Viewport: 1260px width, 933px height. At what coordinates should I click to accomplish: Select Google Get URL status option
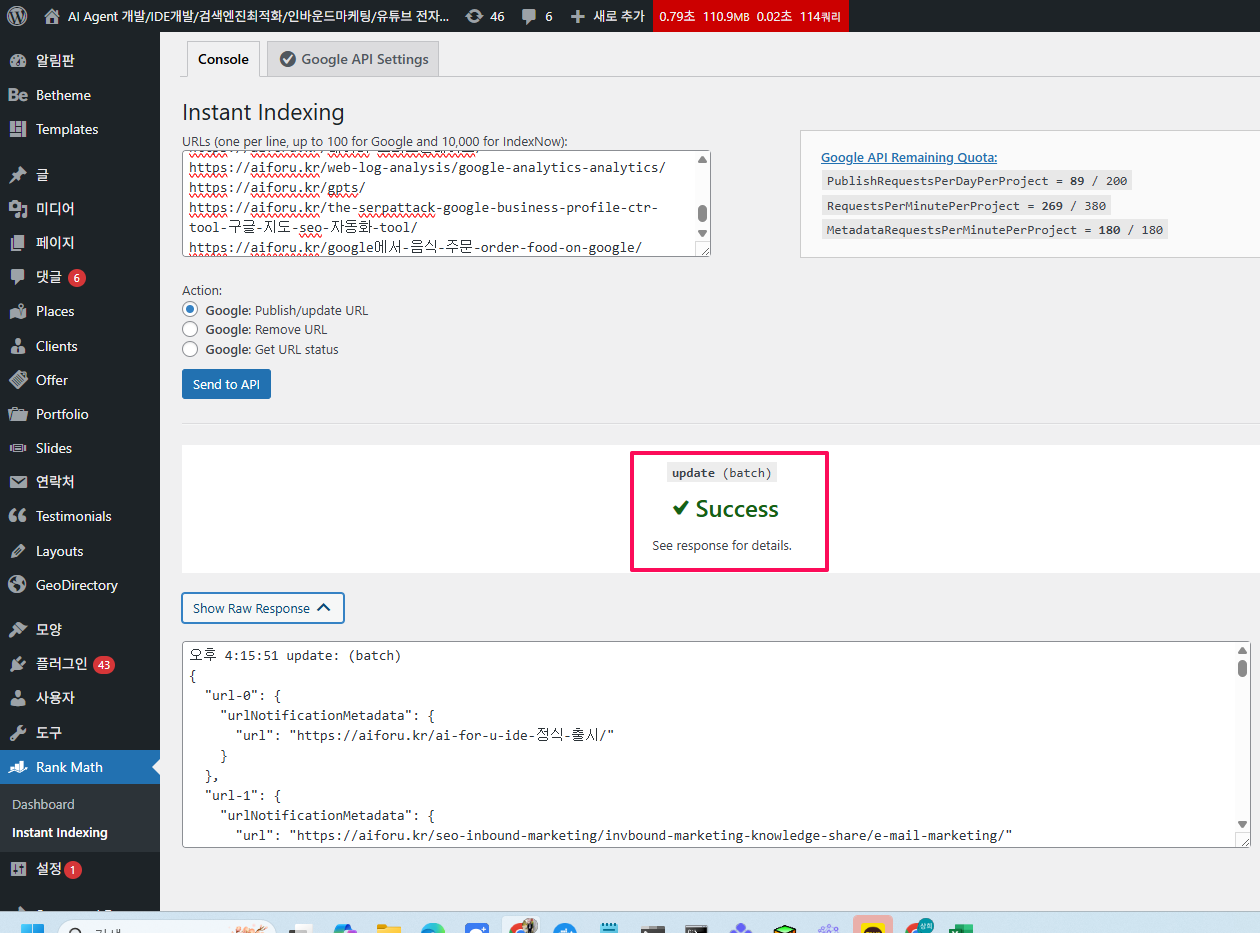pos(190,349)
